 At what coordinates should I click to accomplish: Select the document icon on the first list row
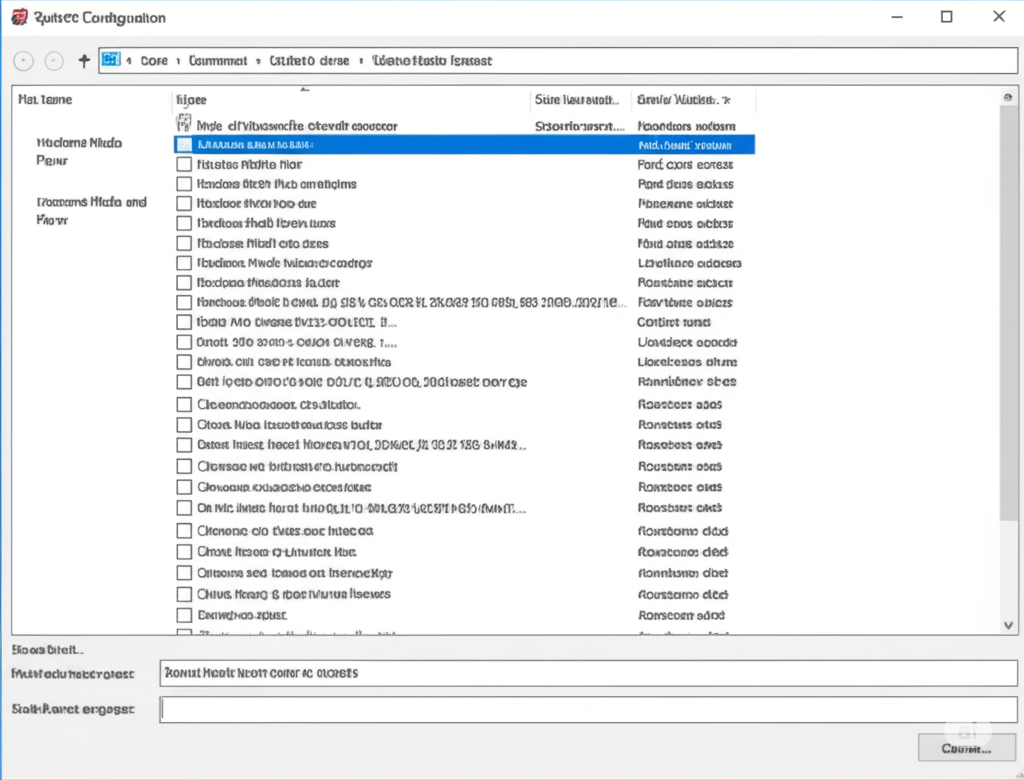click(184, 123)
